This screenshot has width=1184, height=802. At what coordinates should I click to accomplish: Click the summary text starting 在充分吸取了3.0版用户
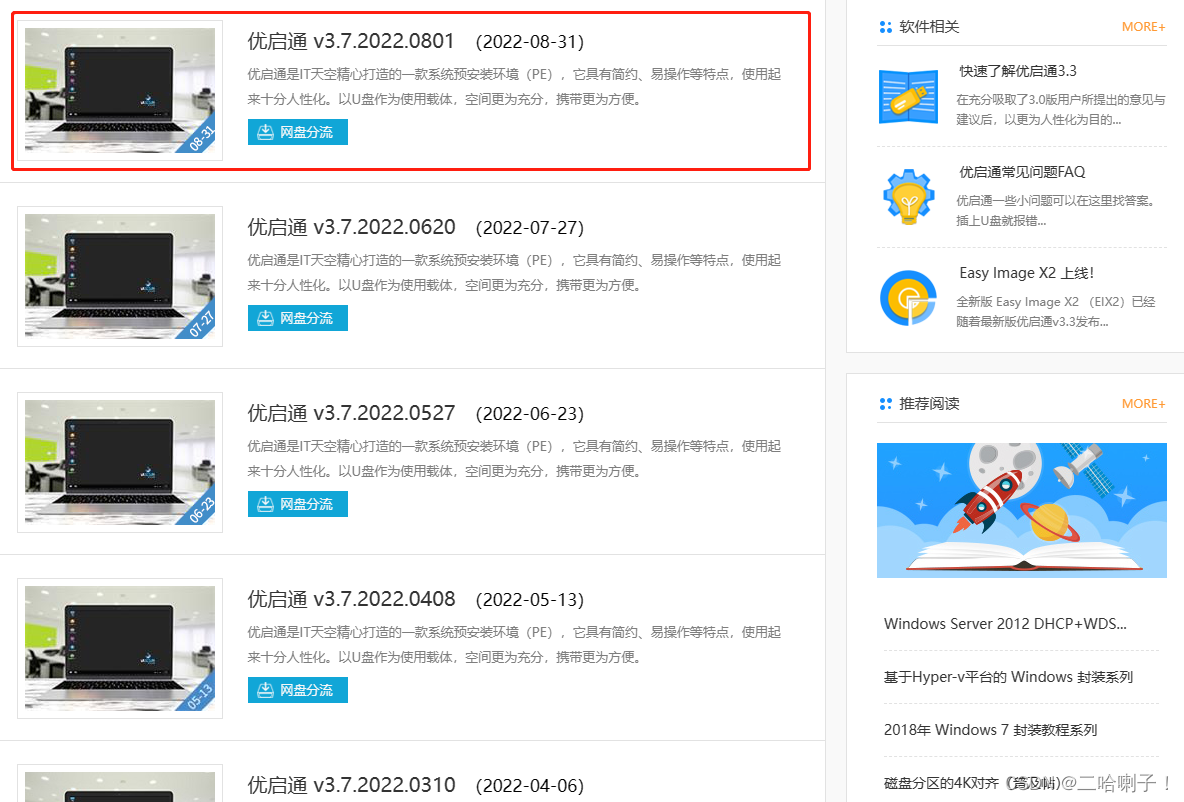pos(1061,110)
